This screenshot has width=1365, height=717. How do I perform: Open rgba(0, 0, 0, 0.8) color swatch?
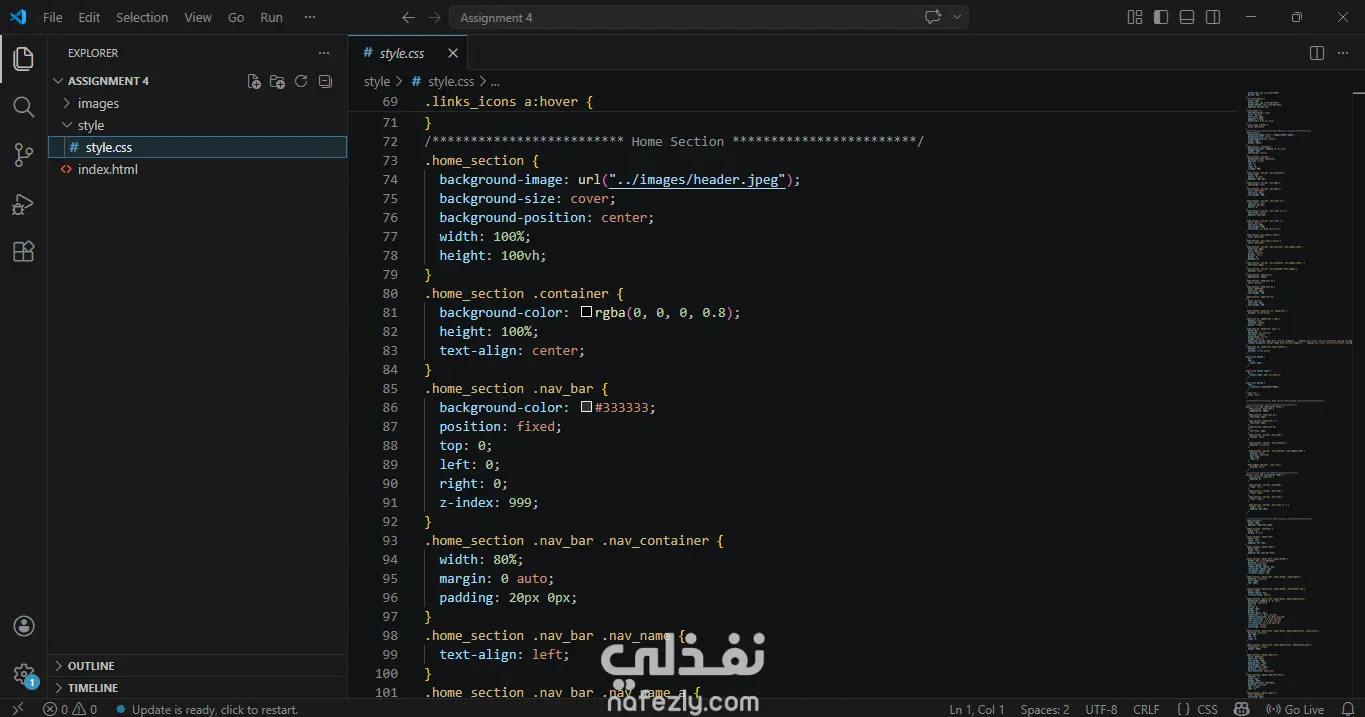click(x=587, y=313)
